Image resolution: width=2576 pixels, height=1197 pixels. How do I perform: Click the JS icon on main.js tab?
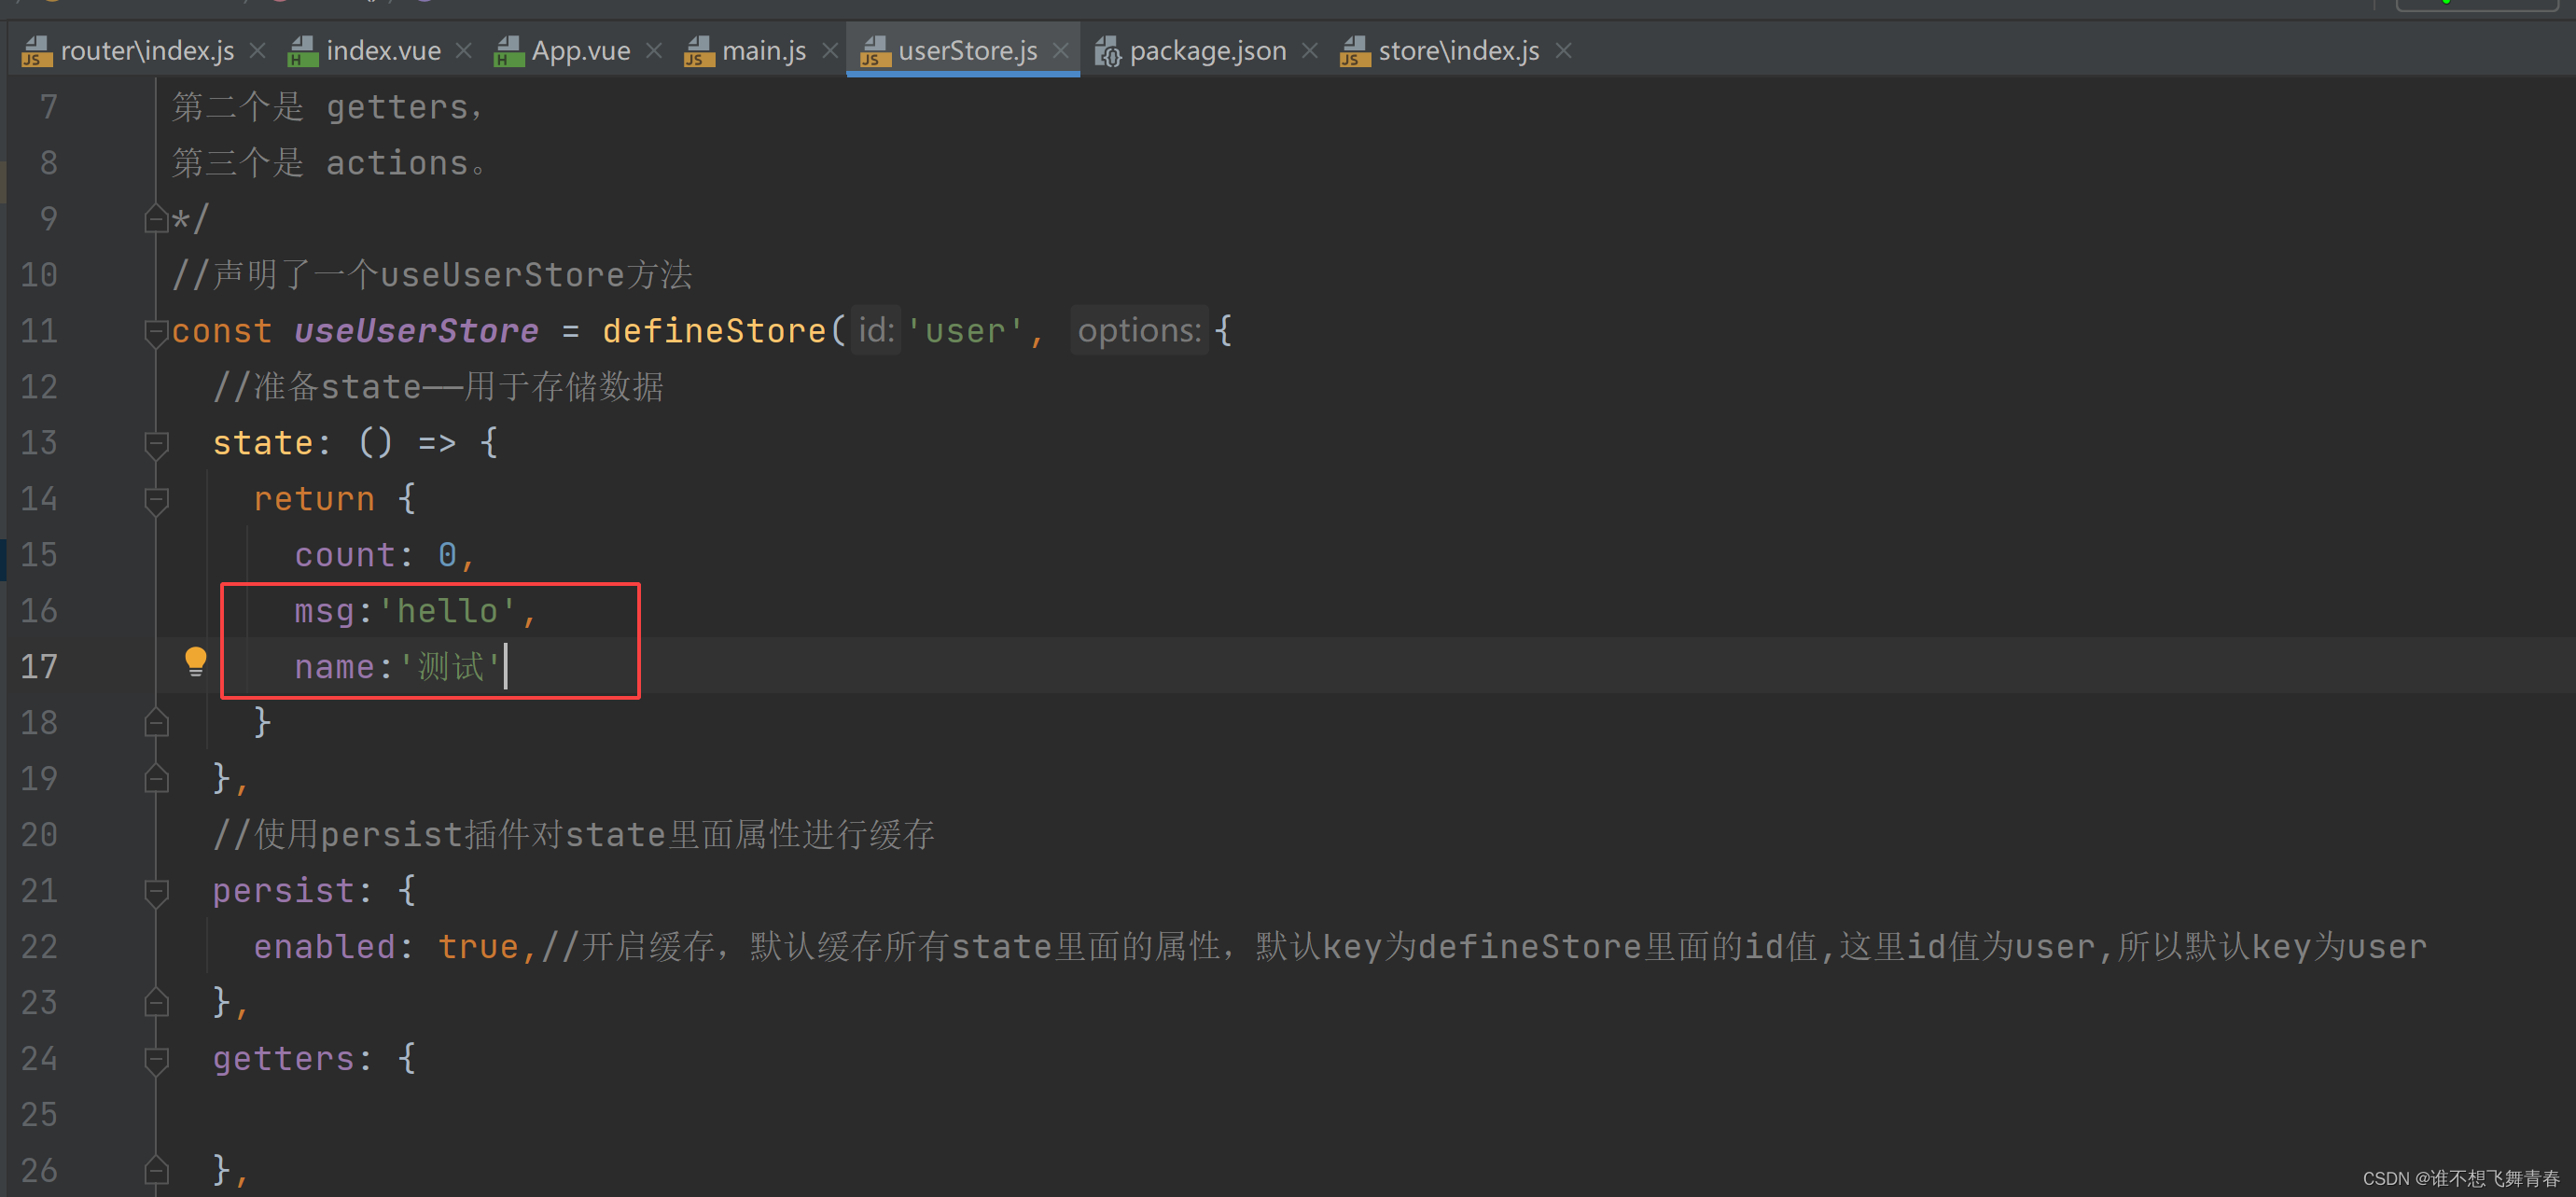pyautogui.click(x=698, y=50)
